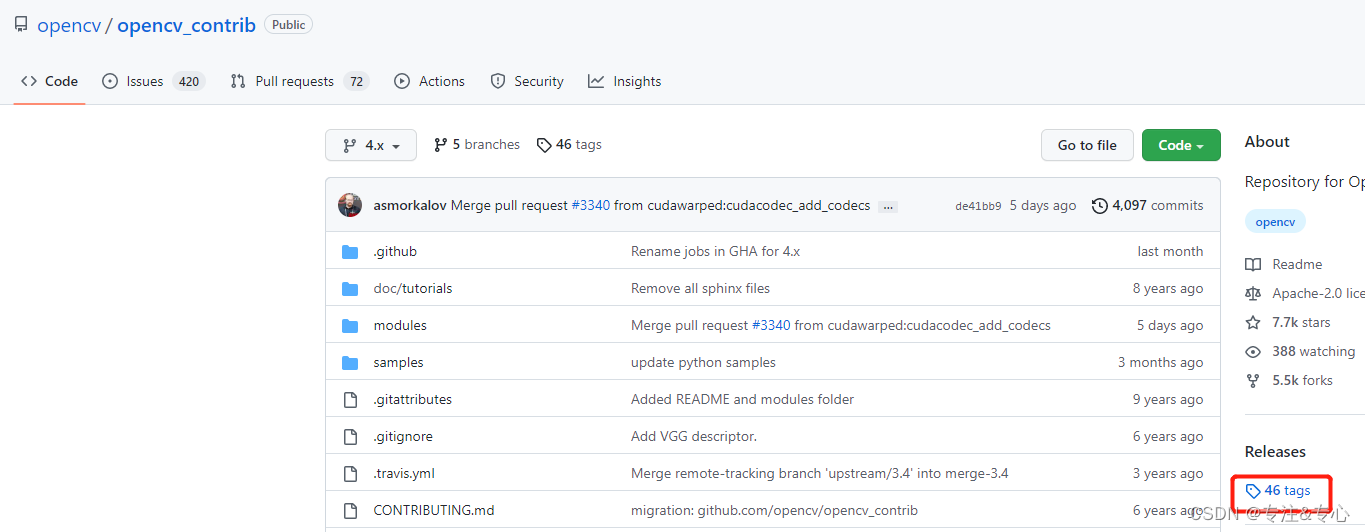Open the opencv_contrib repository link
This screenshot has width=1365, height=532.
pos(186,25)
